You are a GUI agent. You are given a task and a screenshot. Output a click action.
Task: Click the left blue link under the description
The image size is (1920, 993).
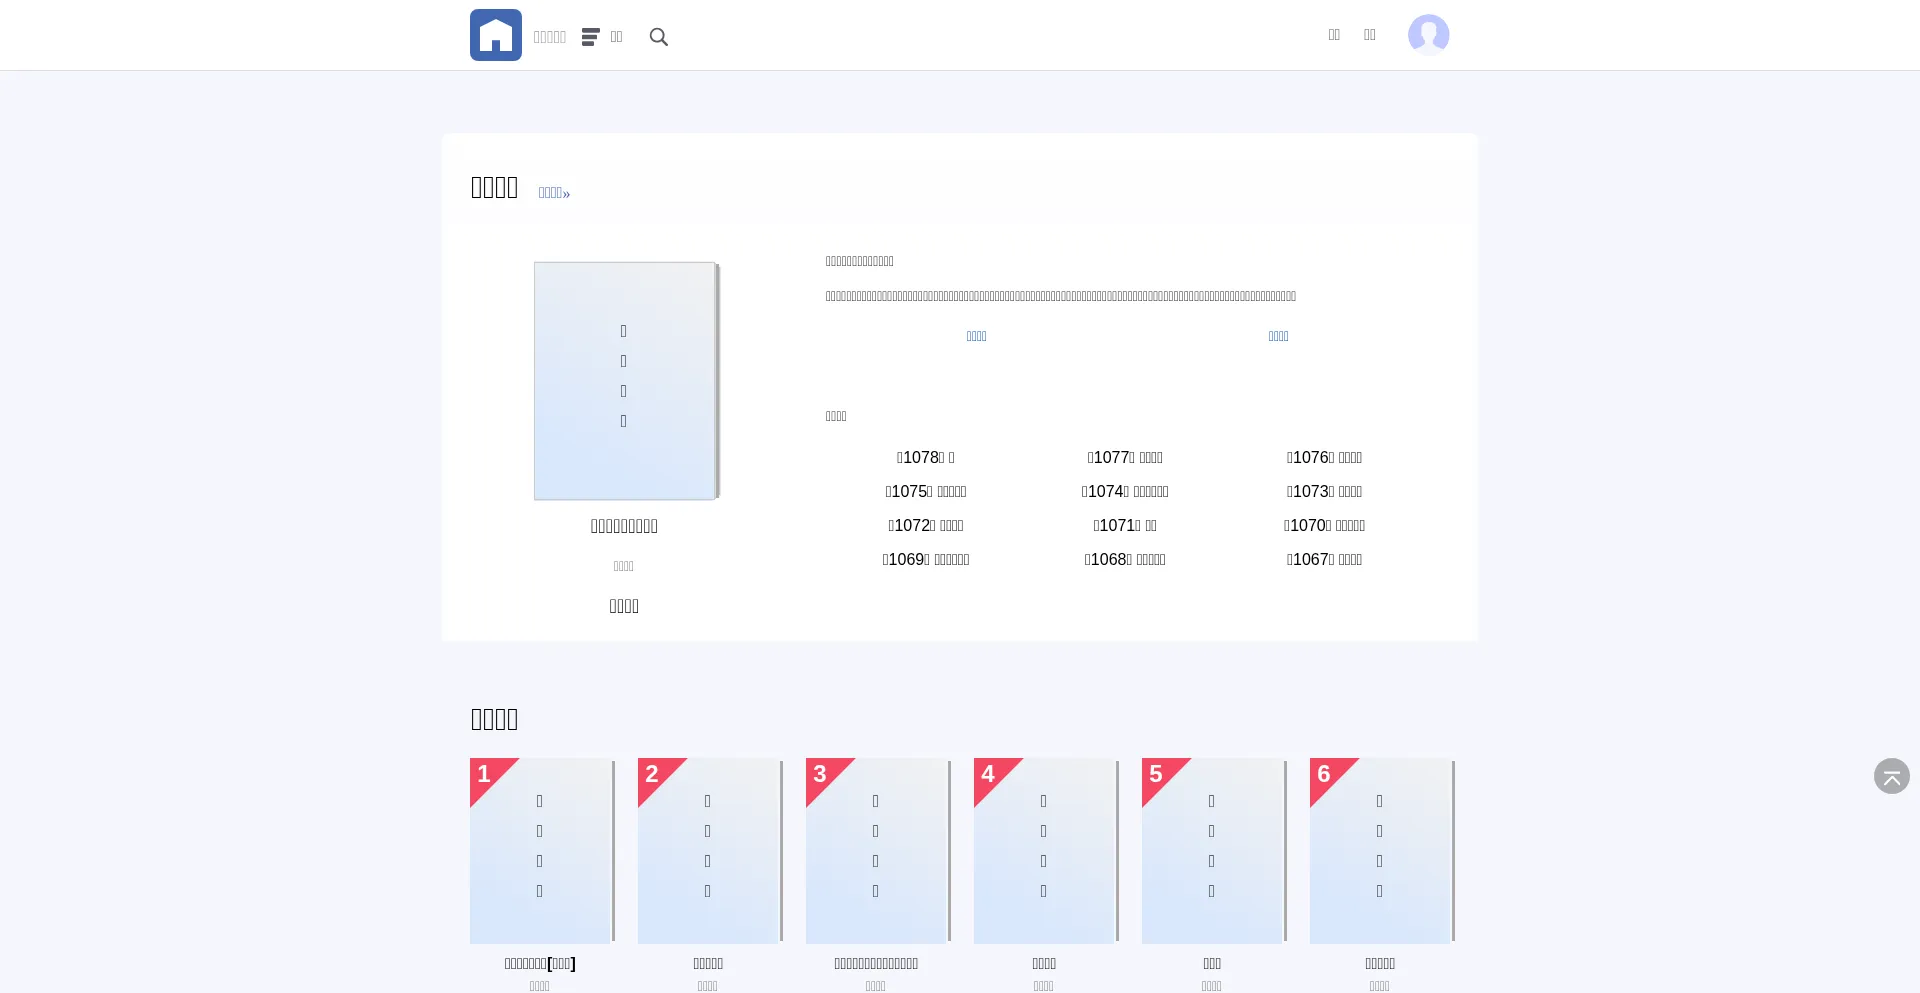tap(976, 337)
